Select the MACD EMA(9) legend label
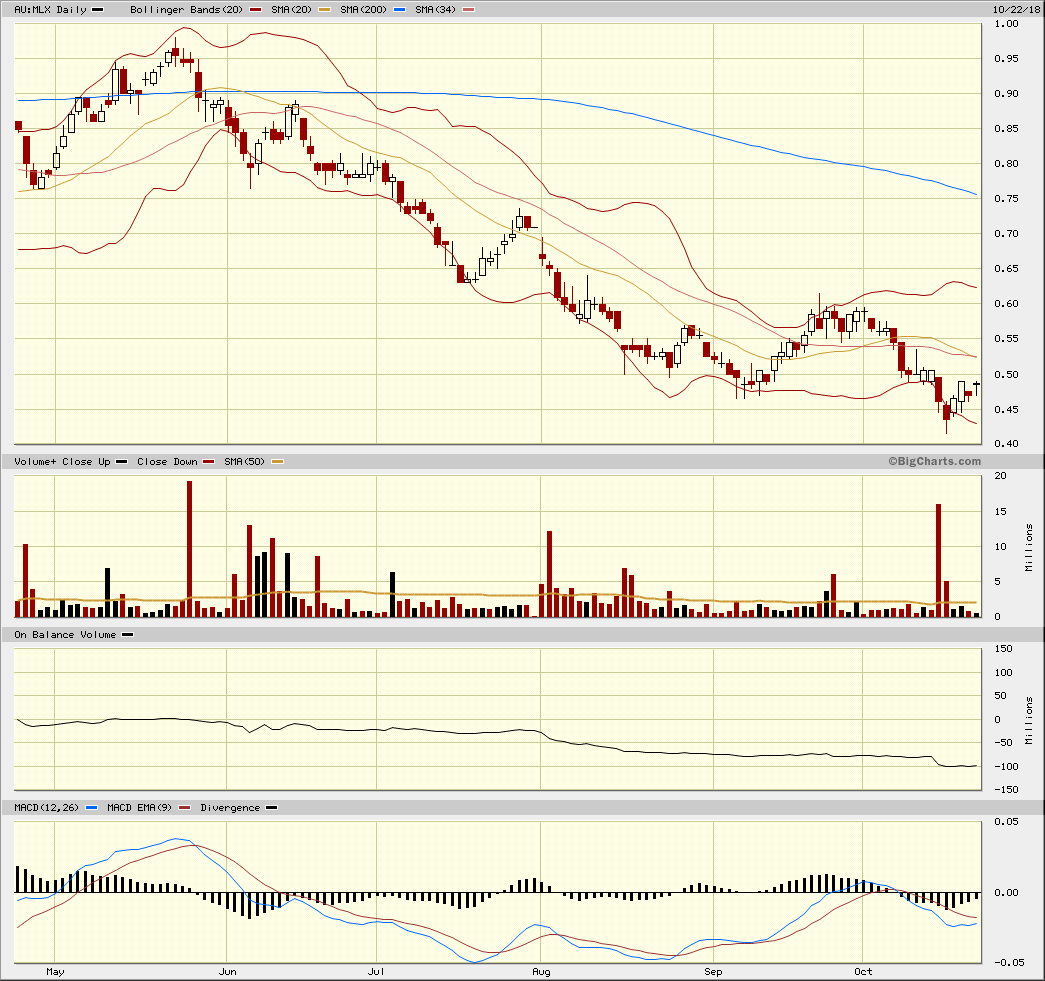1045x981 pixels. pyautogui.click(x=139, y=808)
